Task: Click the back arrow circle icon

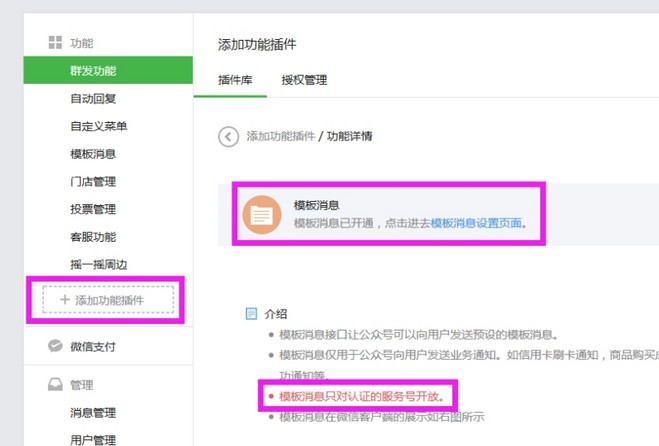Action: pyautogui.click(x=228, y=137)
